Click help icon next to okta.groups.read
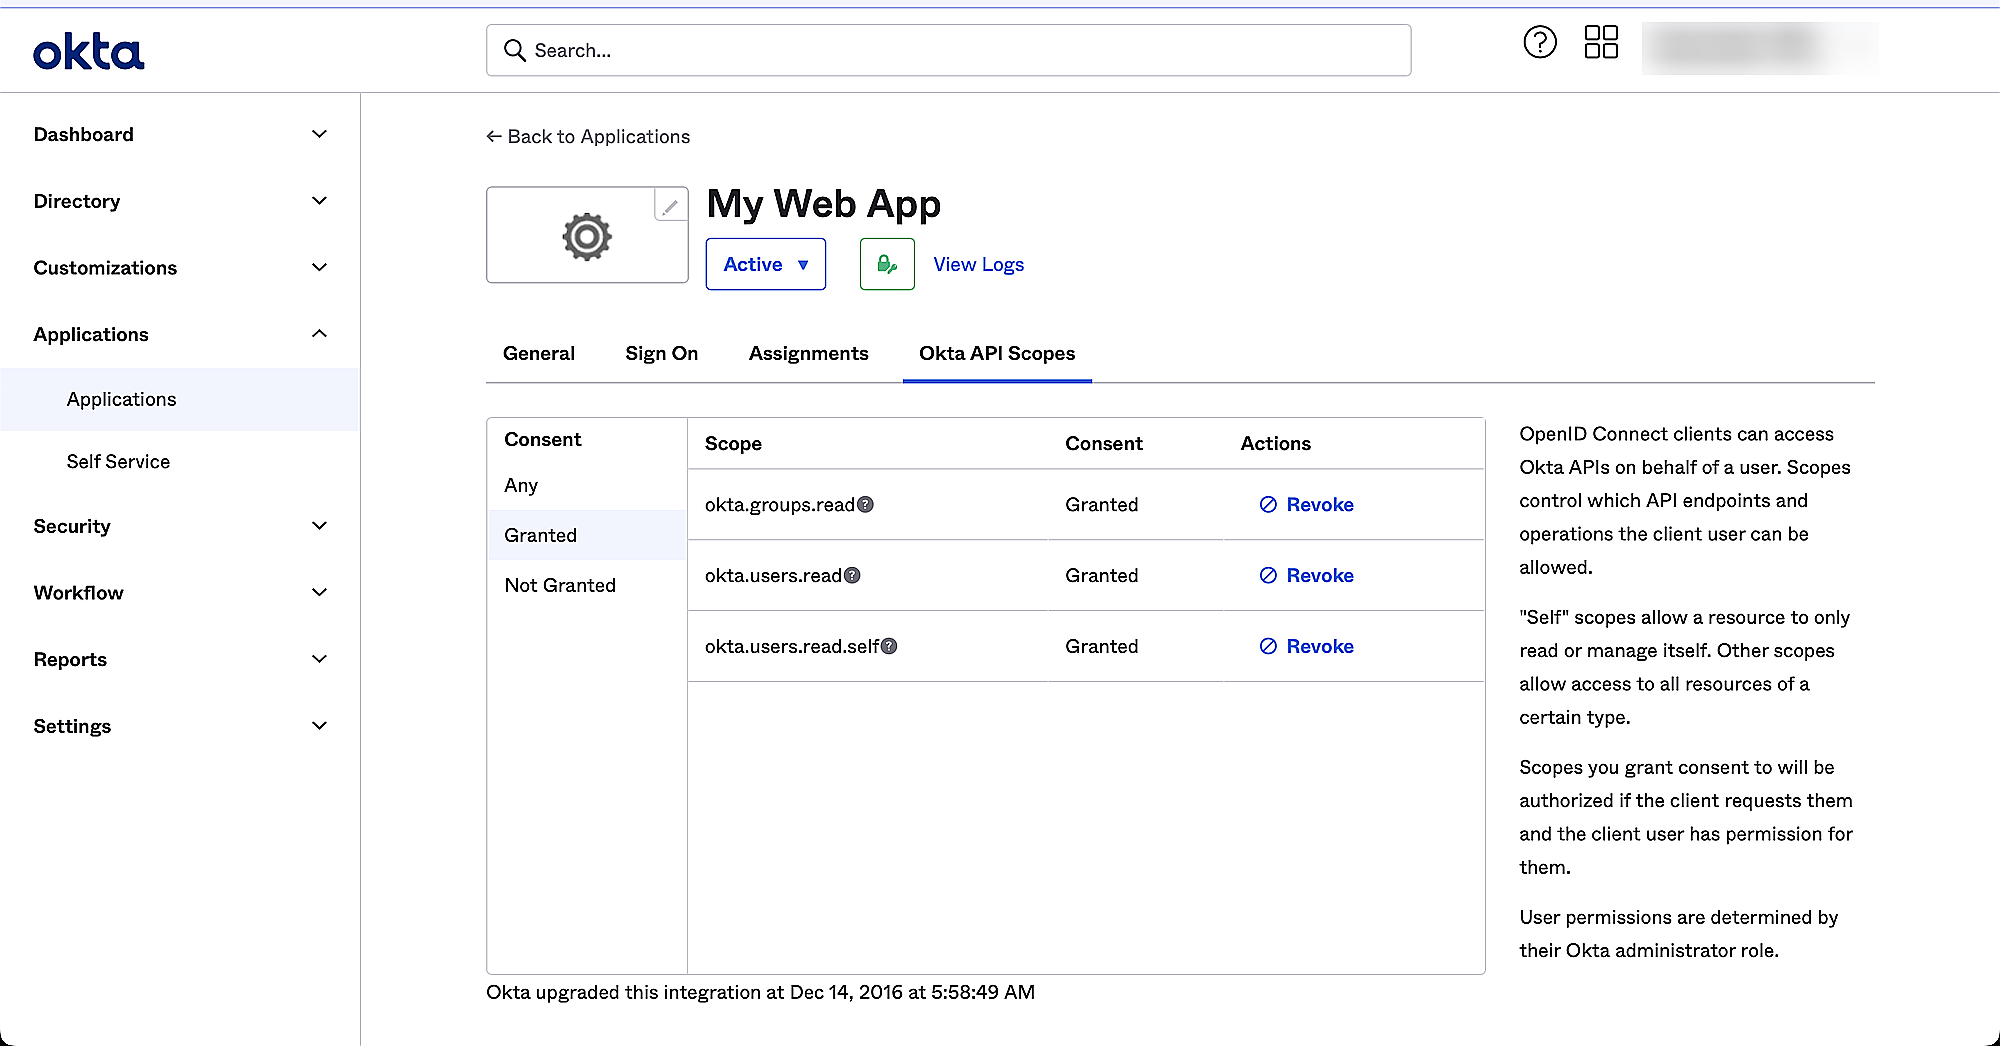 (x=866, y=505)
